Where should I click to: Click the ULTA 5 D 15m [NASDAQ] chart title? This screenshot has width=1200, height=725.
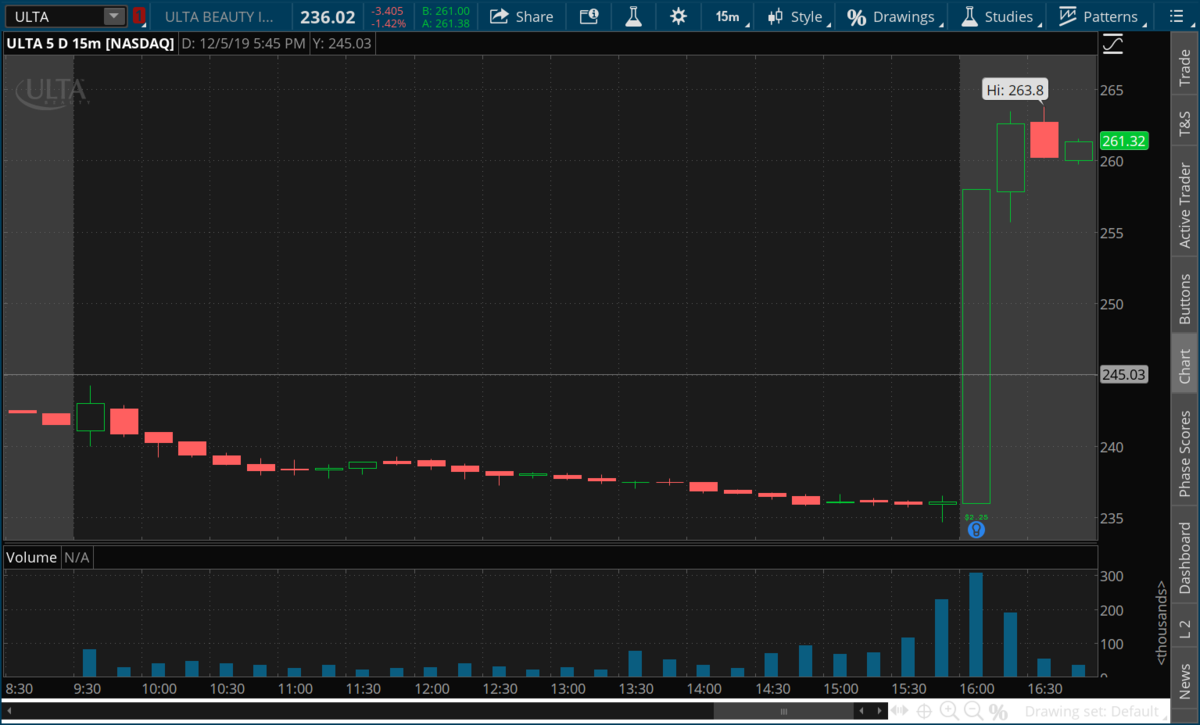pyautogui.click(x=88, y=44)
